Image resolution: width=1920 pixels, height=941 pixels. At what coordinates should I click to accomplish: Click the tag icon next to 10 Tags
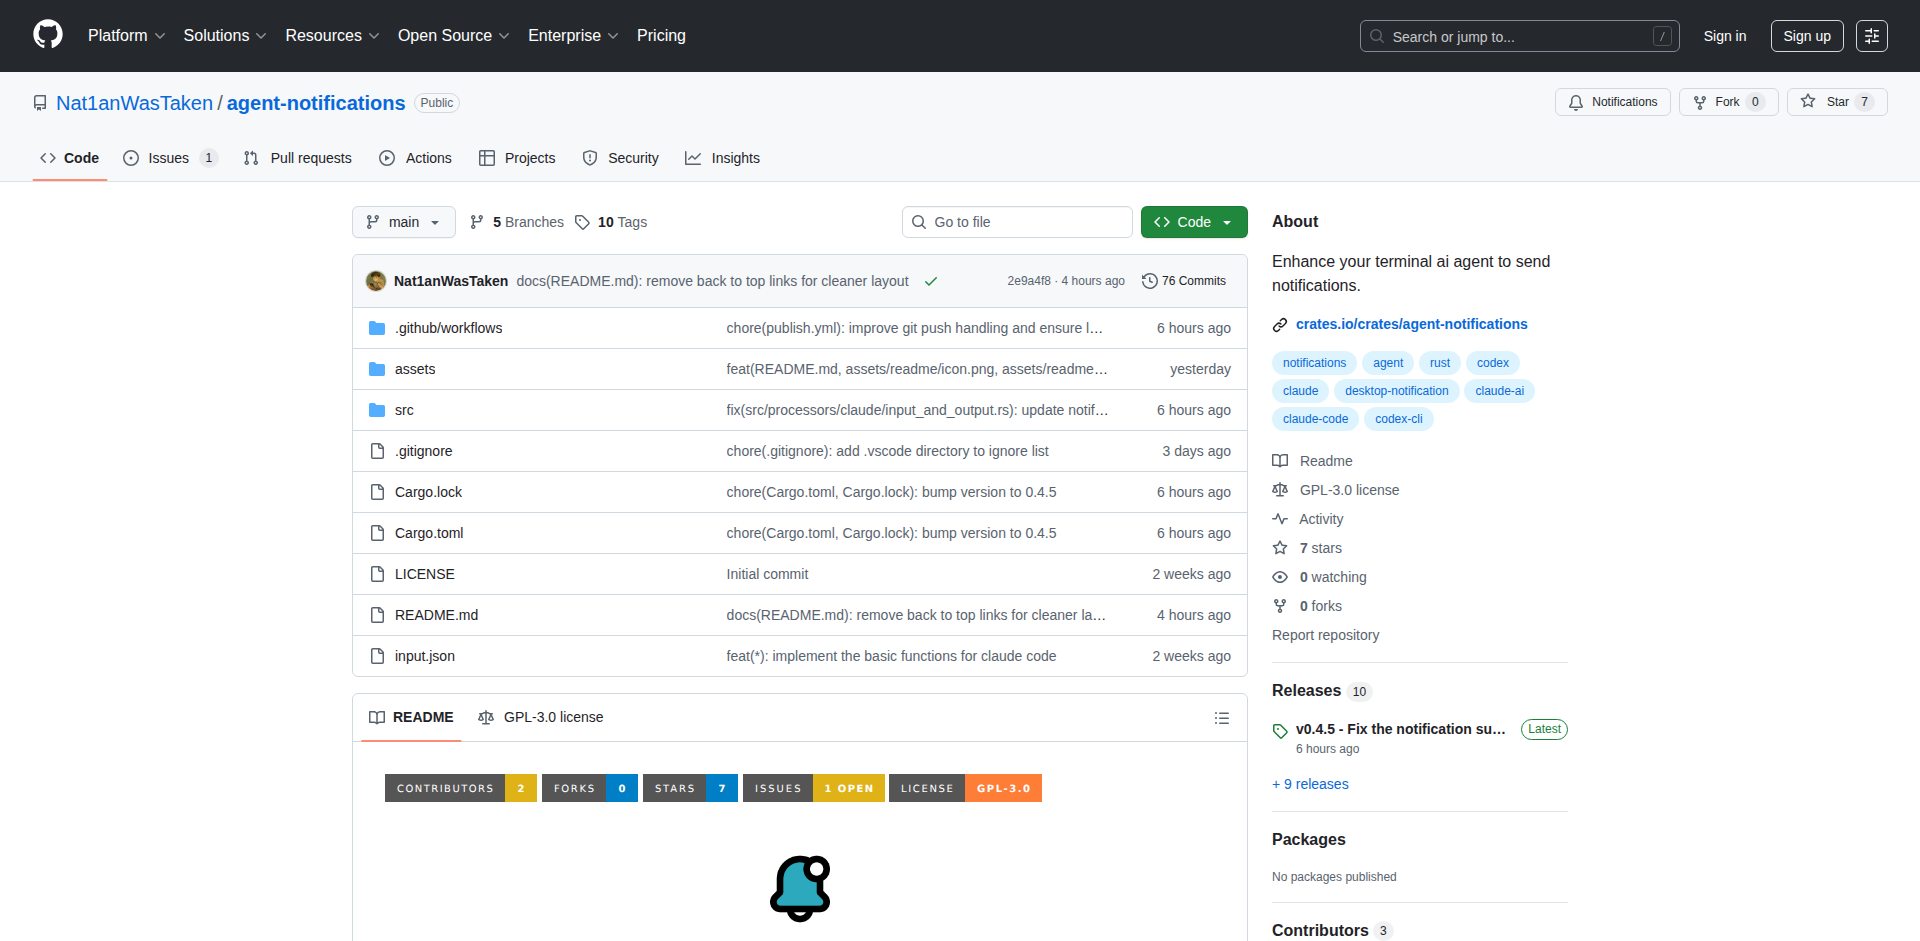[582, 222]
